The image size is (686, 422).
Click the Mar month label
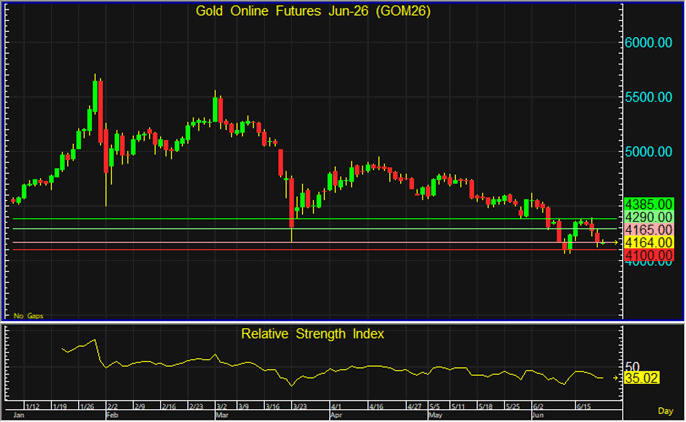(x=222, y=415)
